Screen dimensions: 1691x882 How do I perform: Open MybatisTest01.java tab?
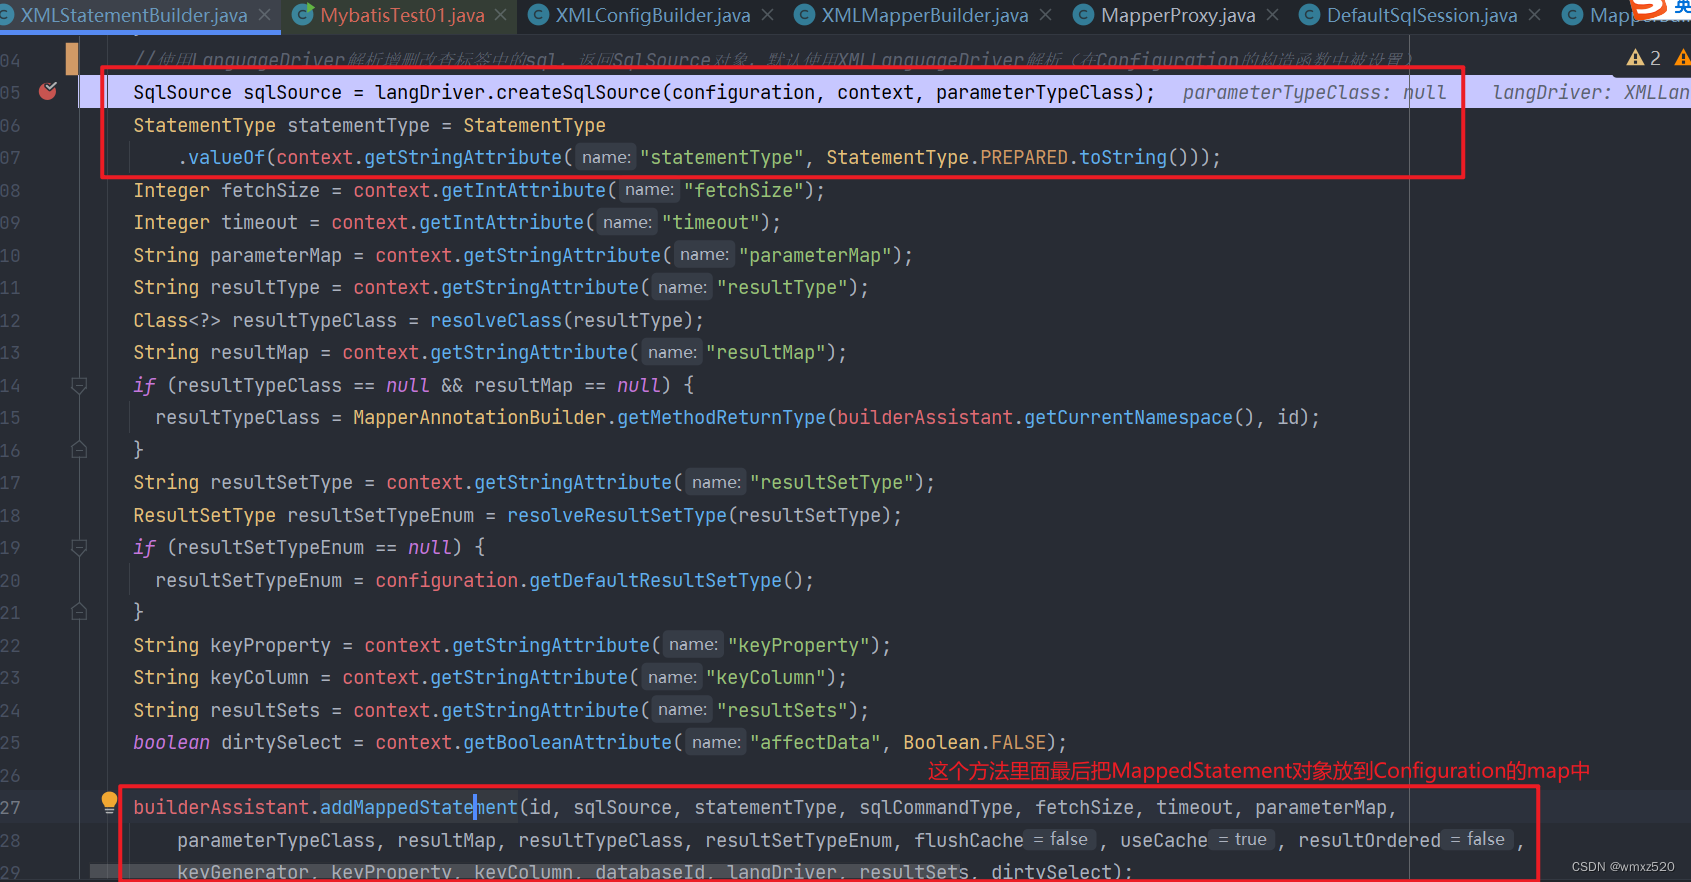pyautogui.click(x=402, y=15)
